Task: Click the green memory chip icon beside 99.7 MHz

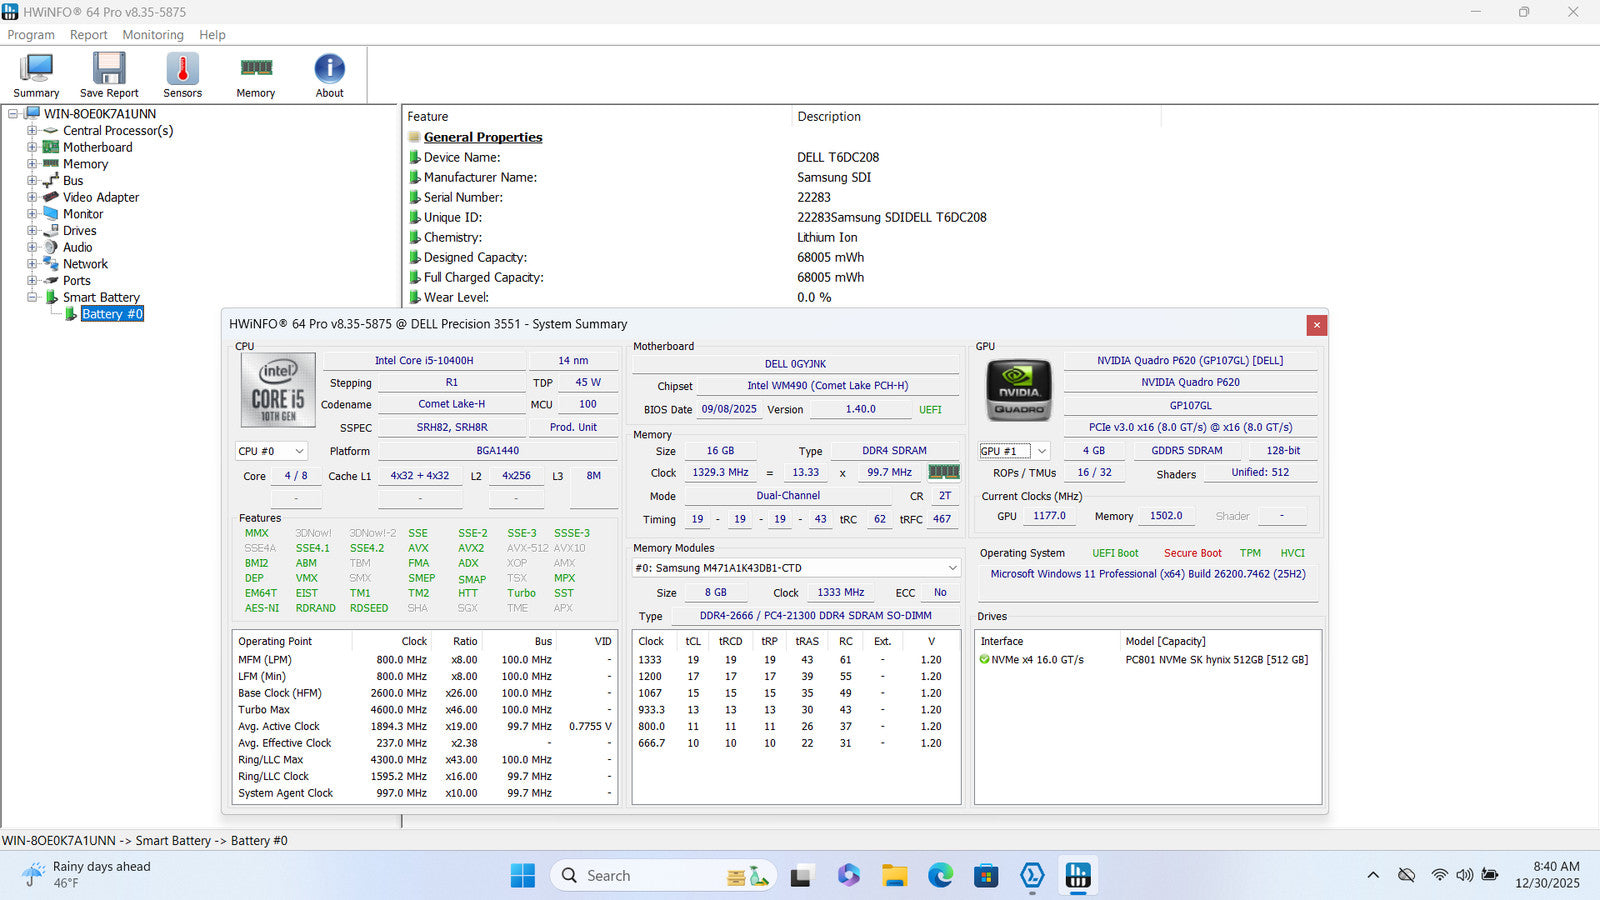Action: click(x=943, y=472)
